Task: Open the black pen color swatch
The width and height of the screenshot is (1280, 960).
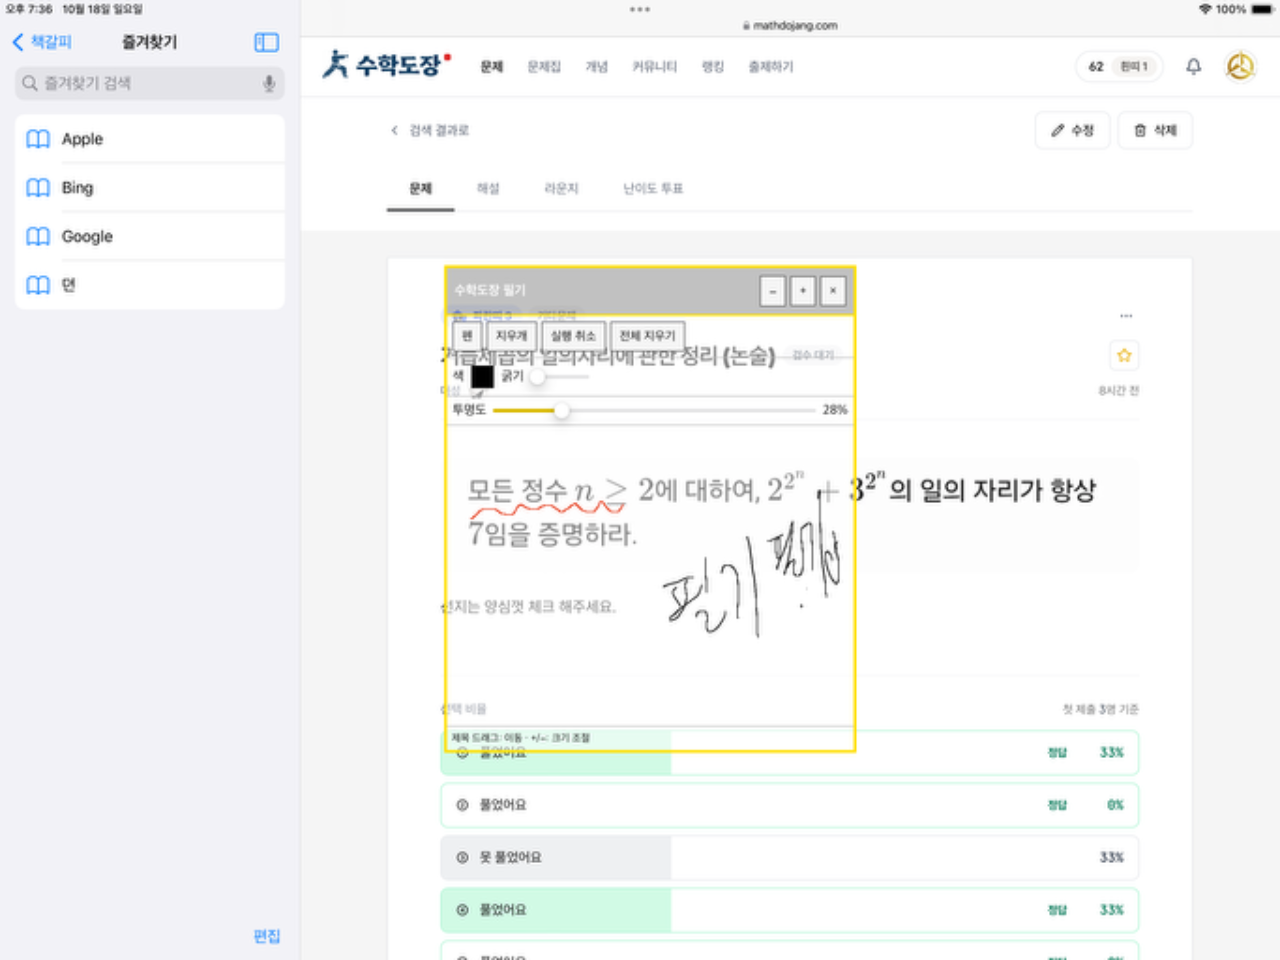Action: (x=483, y=377)
